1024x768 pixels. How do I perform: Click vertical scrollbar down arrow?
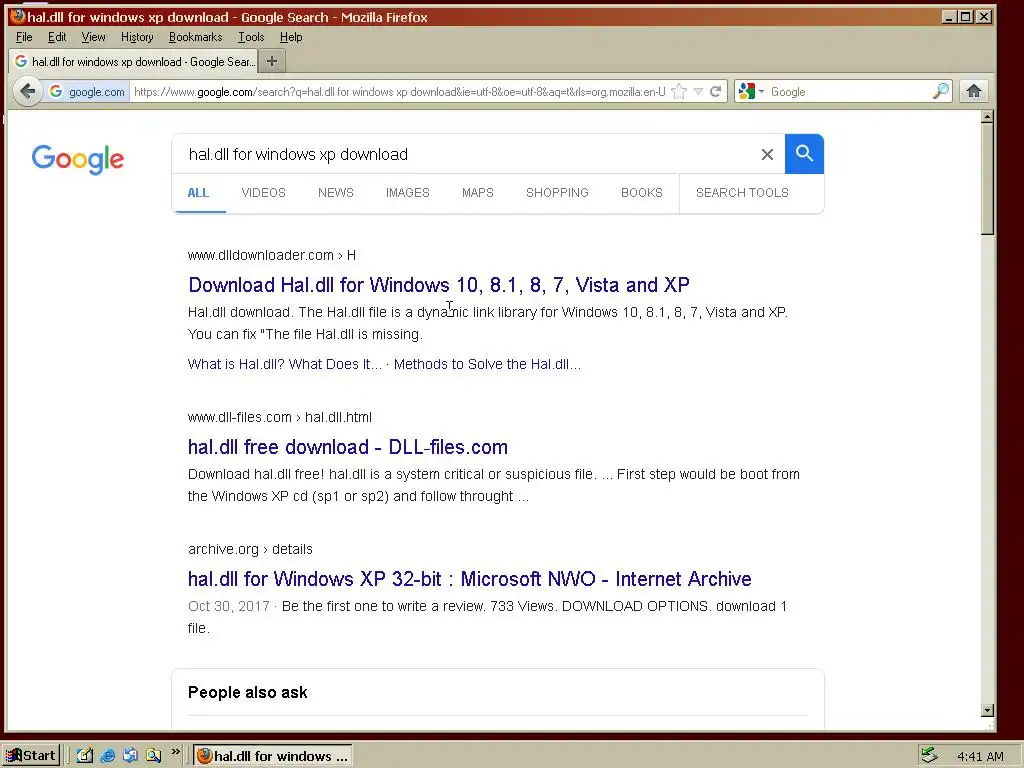click(987, 710)
